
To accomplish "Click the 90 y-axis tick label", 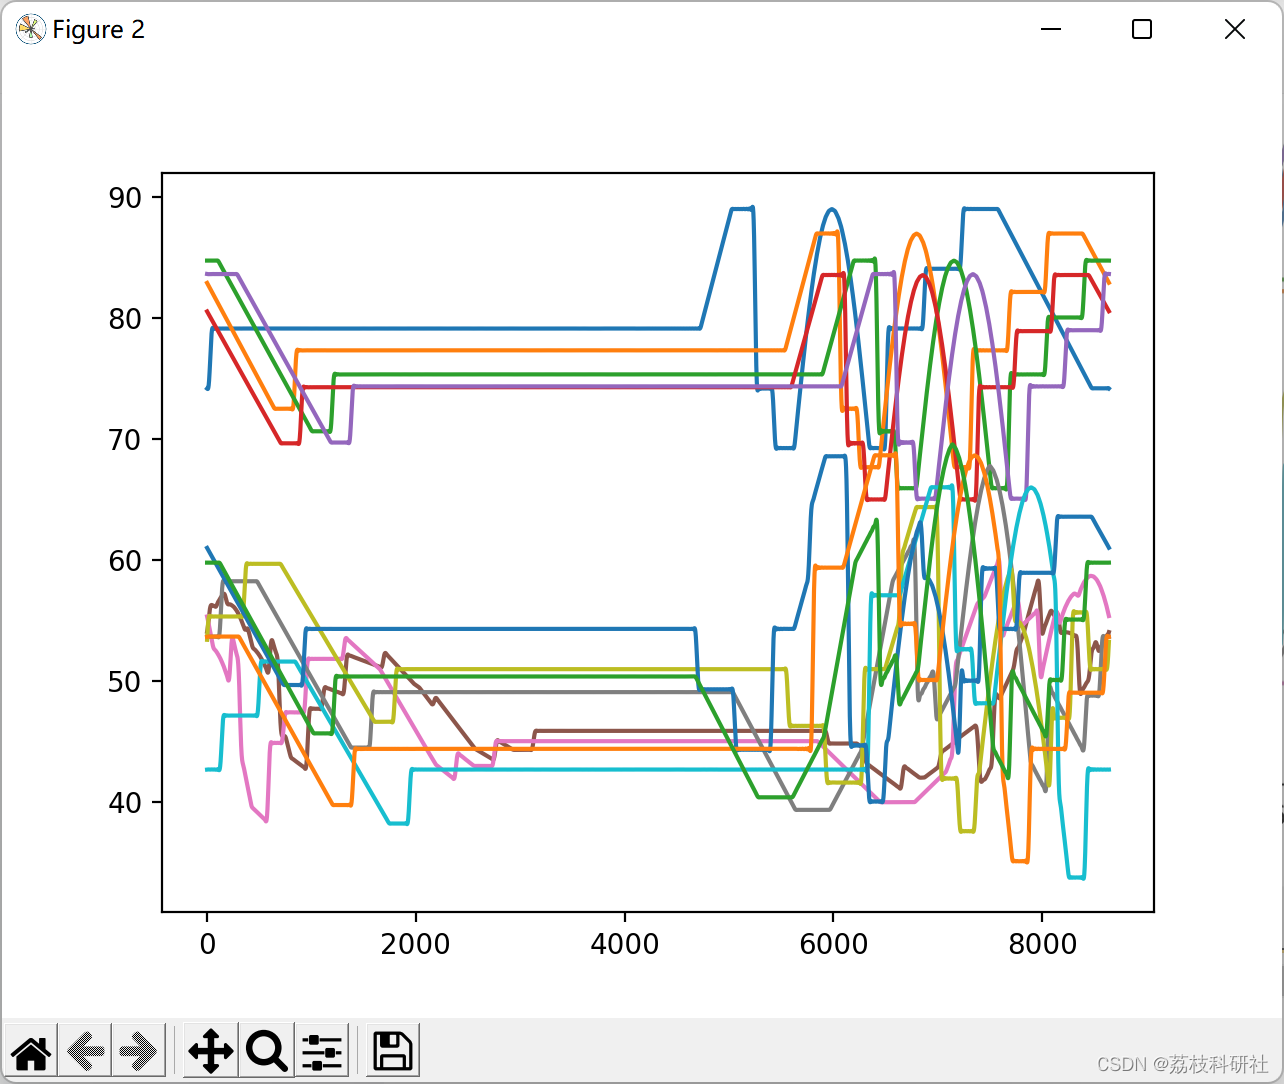I will (125, 198).
